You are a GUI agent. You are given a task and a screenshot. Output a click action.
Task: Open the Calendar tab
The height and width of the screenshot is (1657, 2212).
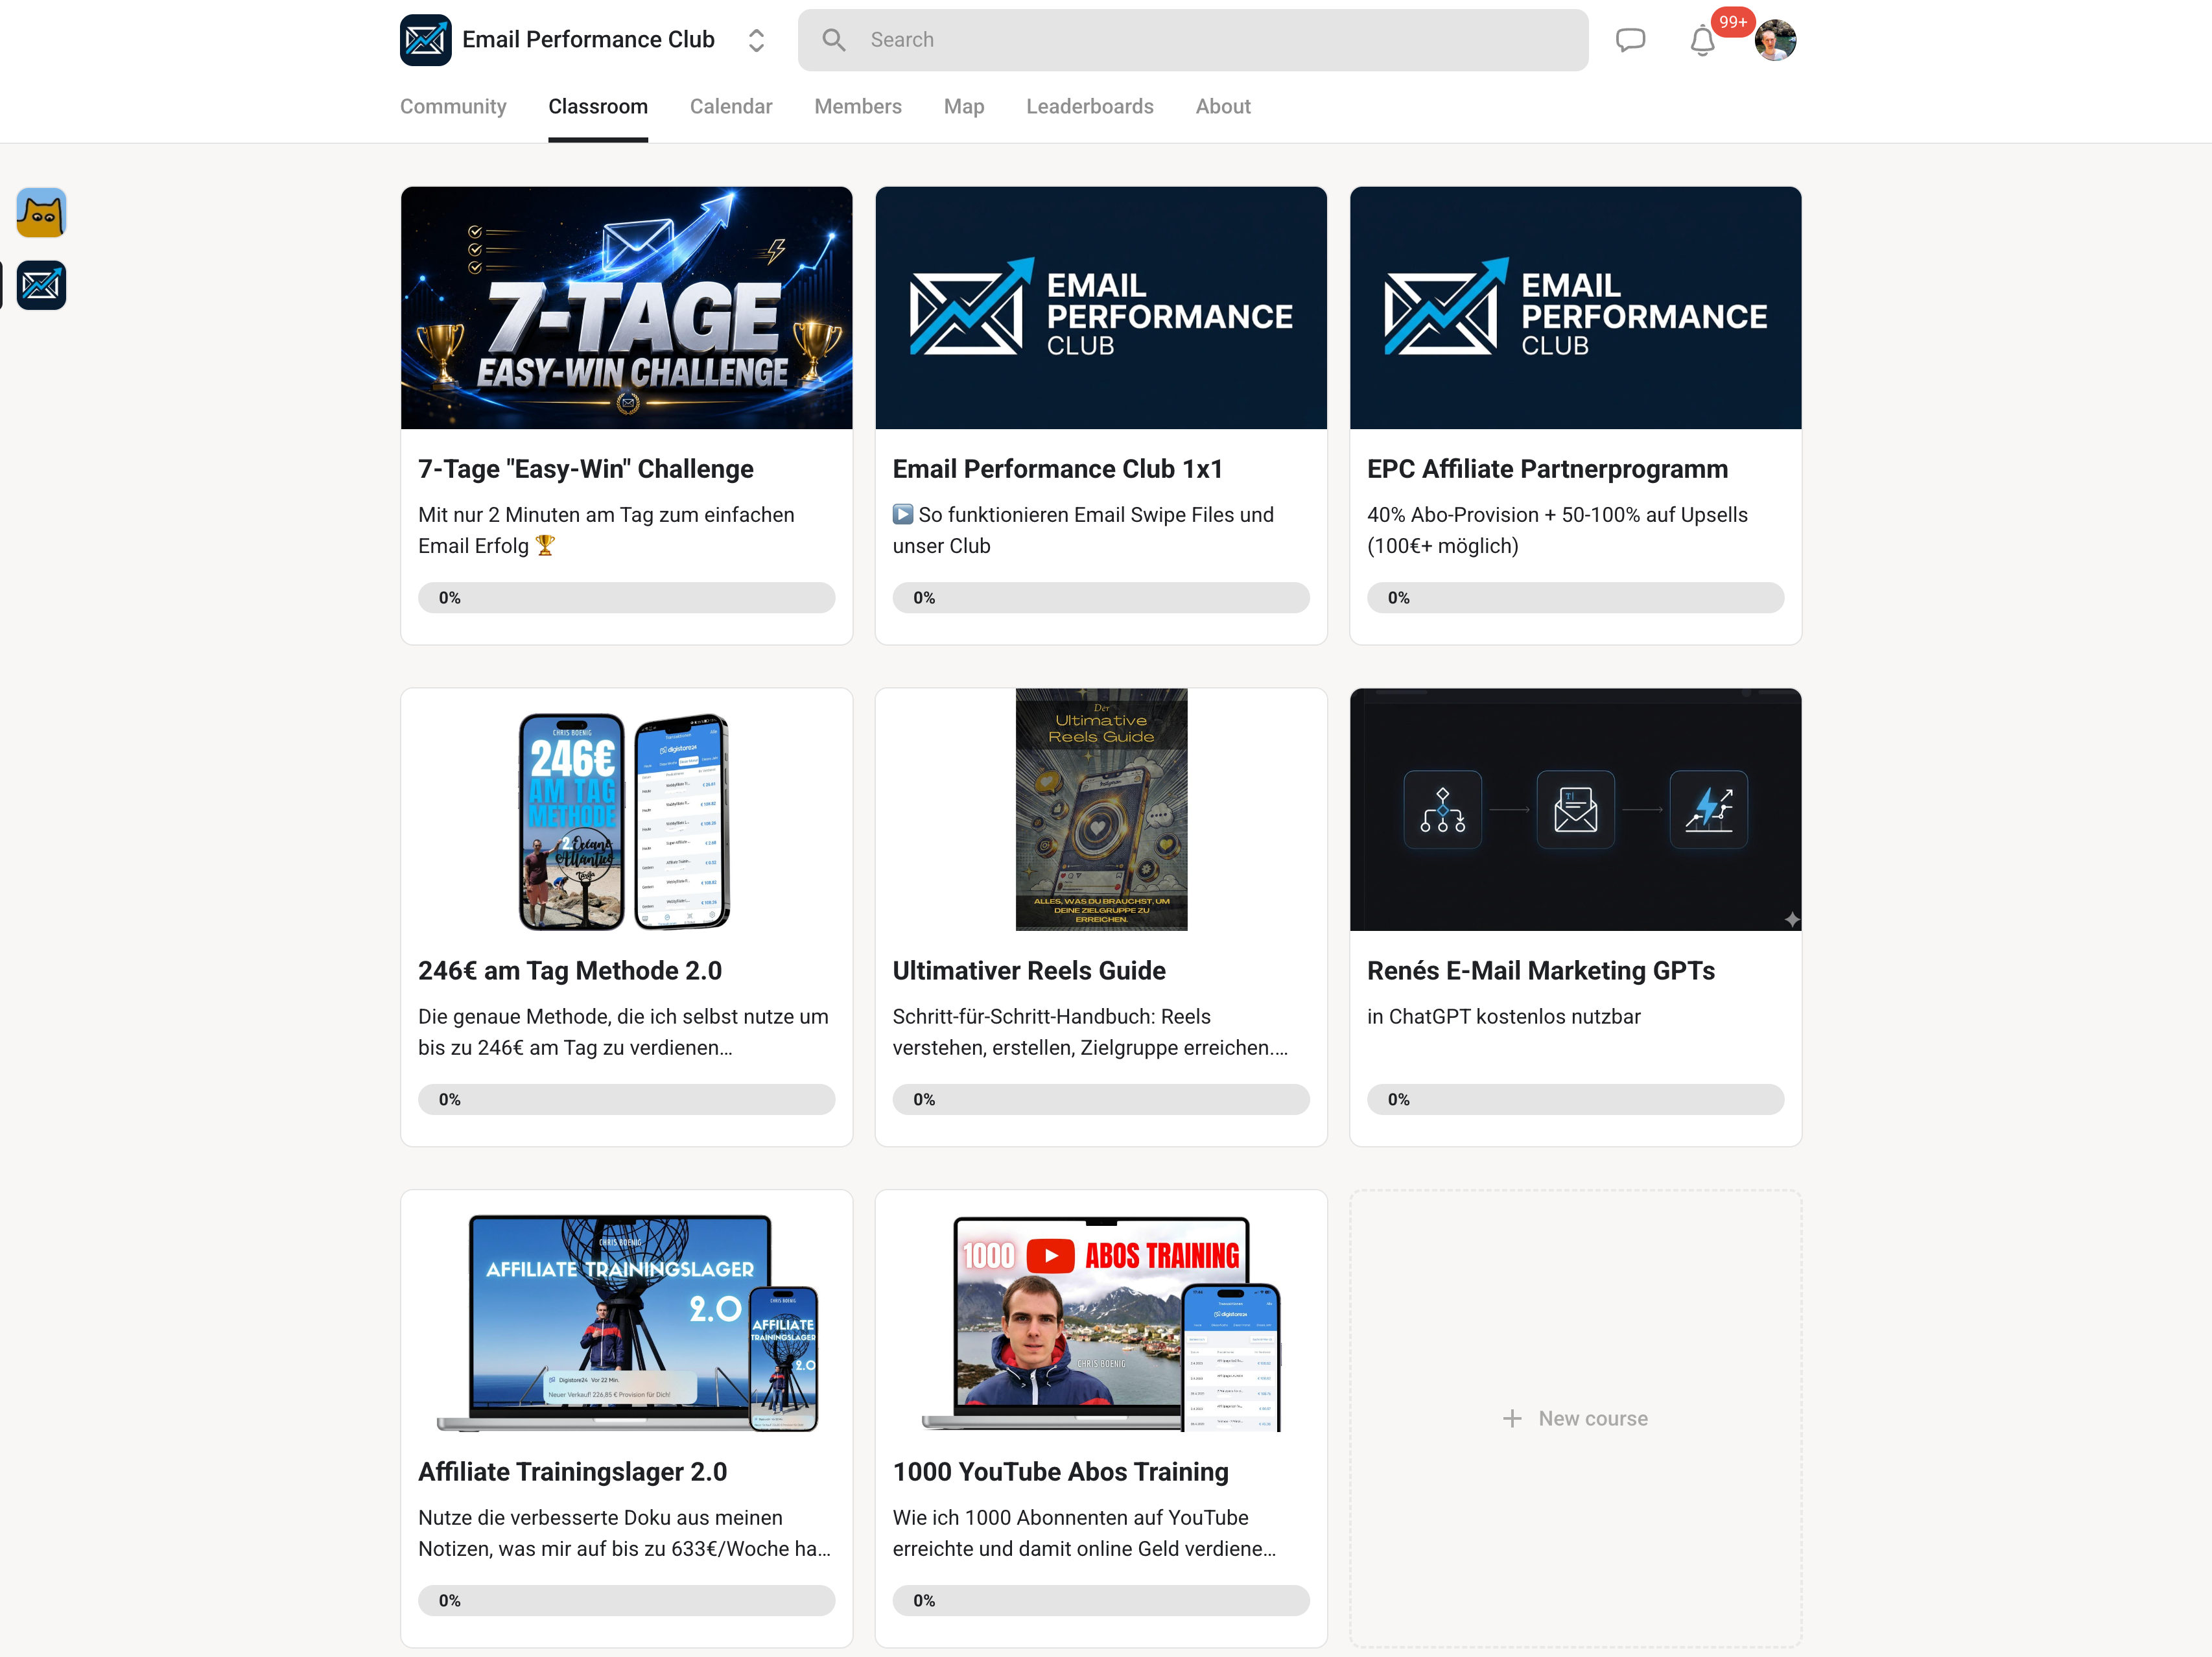click(x=731, y=106)
